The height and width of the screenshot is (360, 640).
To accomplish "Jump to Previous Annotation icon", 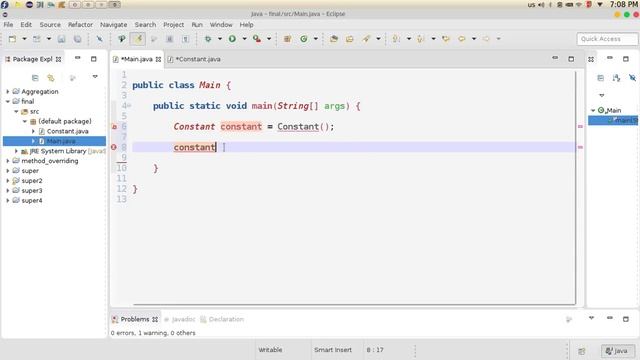I will 421,39.
